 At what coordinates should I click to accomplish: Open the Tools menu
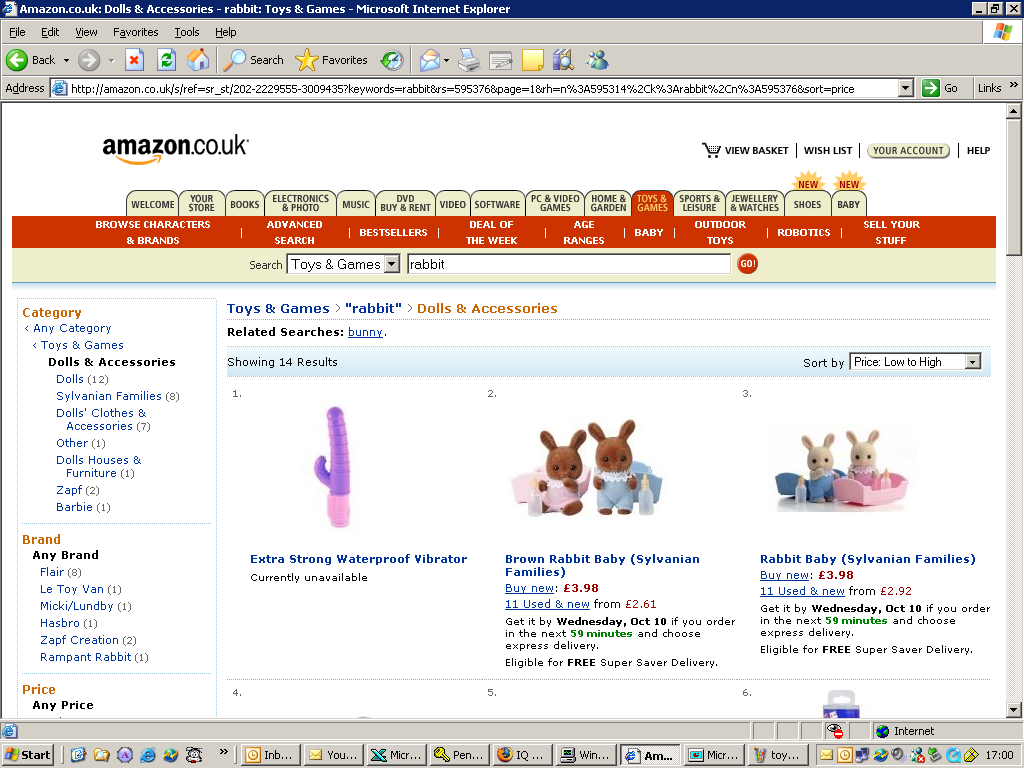click(x=187, y=32)
